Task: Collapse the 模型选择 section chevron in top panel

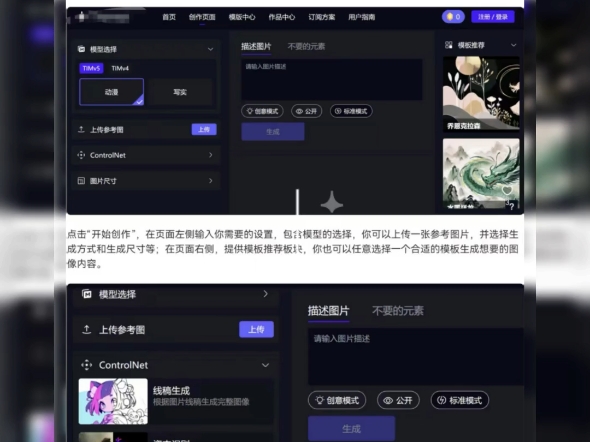Action: click(x=210, y=49)
